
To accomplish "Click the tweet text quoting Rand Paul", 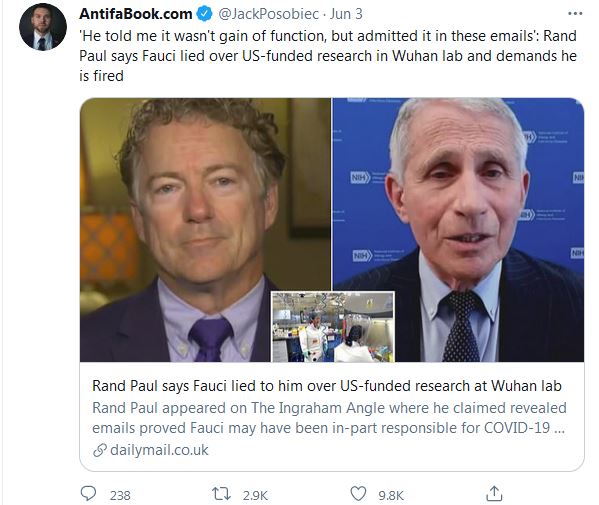I will (x=328, y=56).
